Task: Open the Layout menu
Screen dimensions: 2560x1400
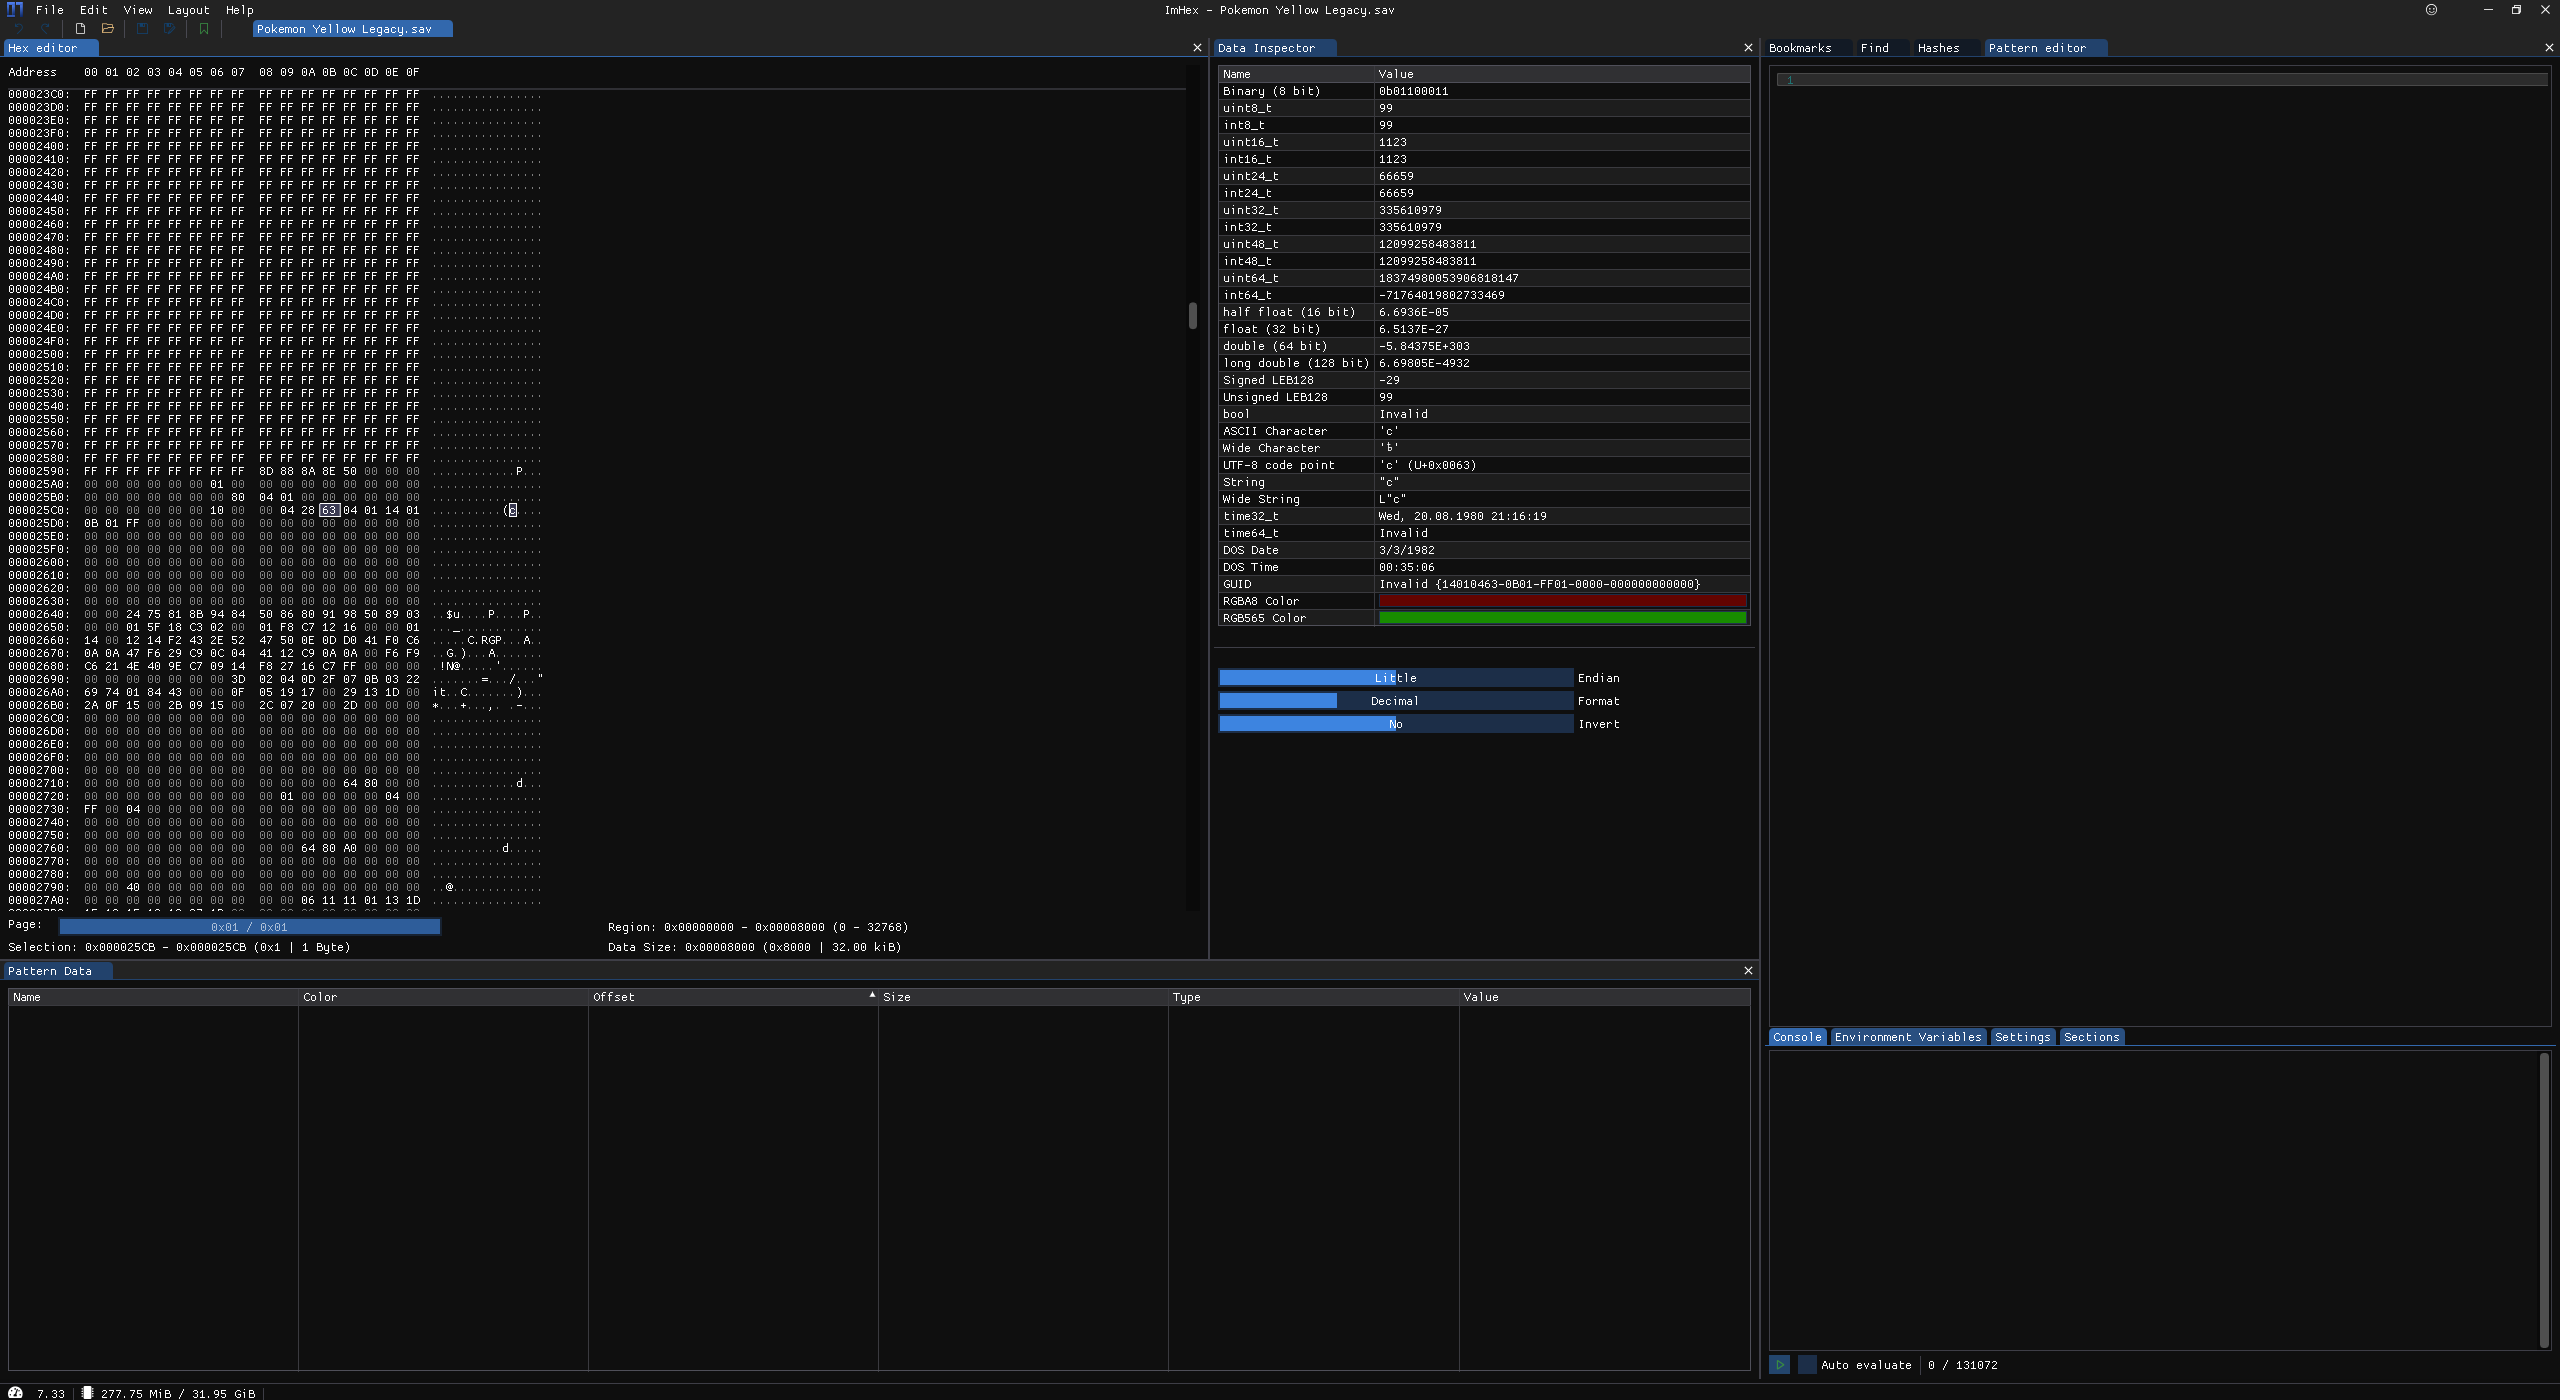Action: tap(188, 10)
